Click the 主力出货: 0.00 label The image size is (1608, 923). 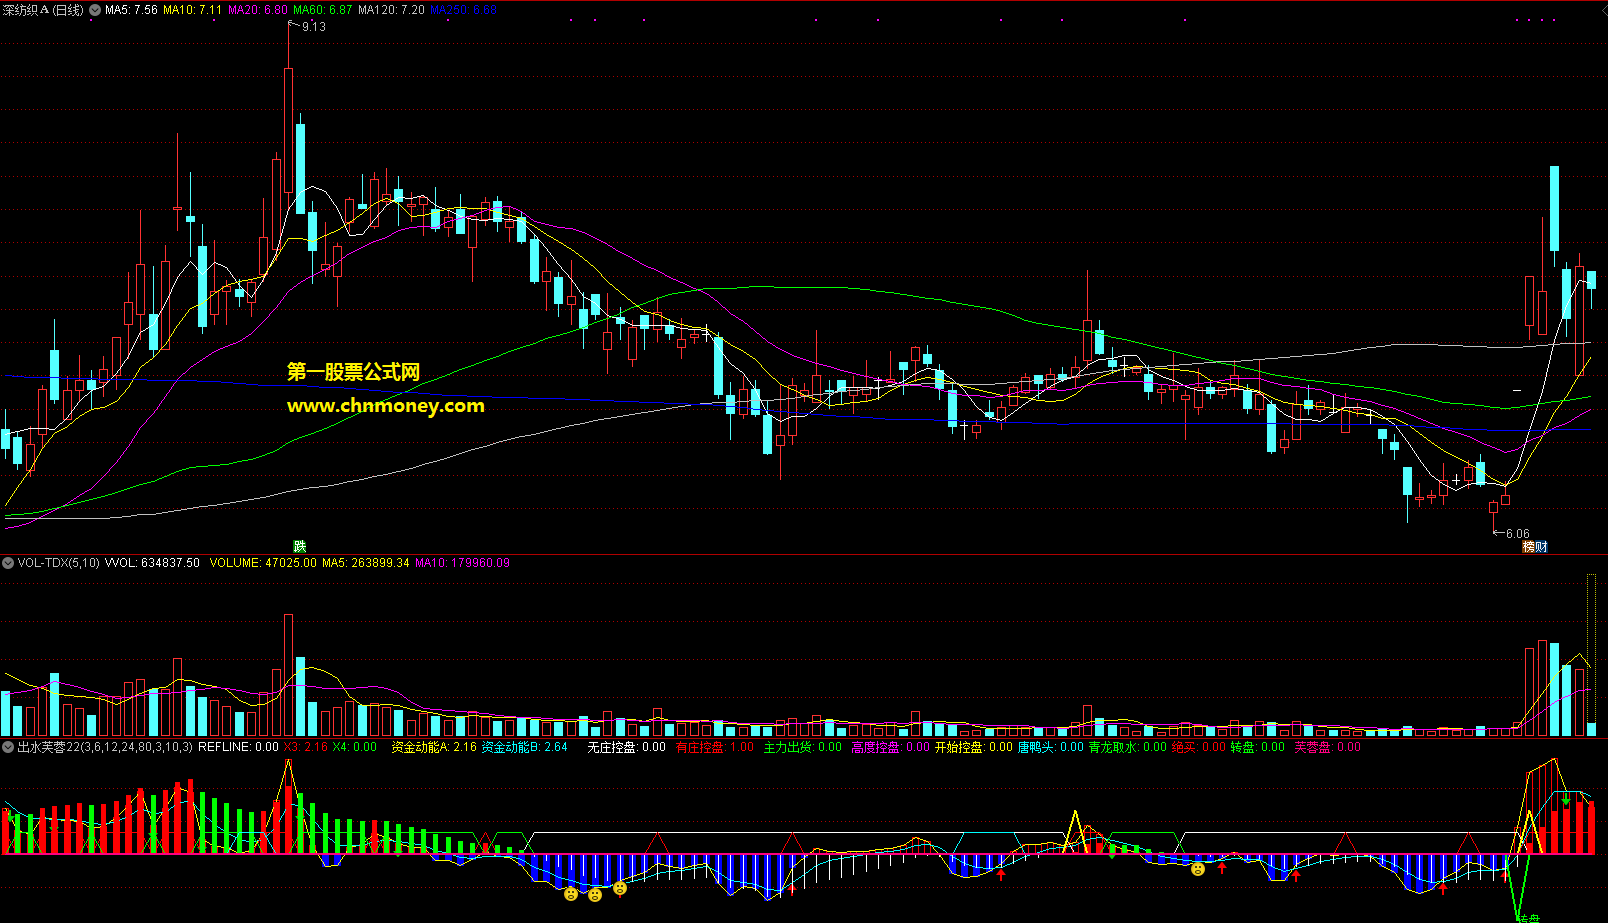point(802,747)
